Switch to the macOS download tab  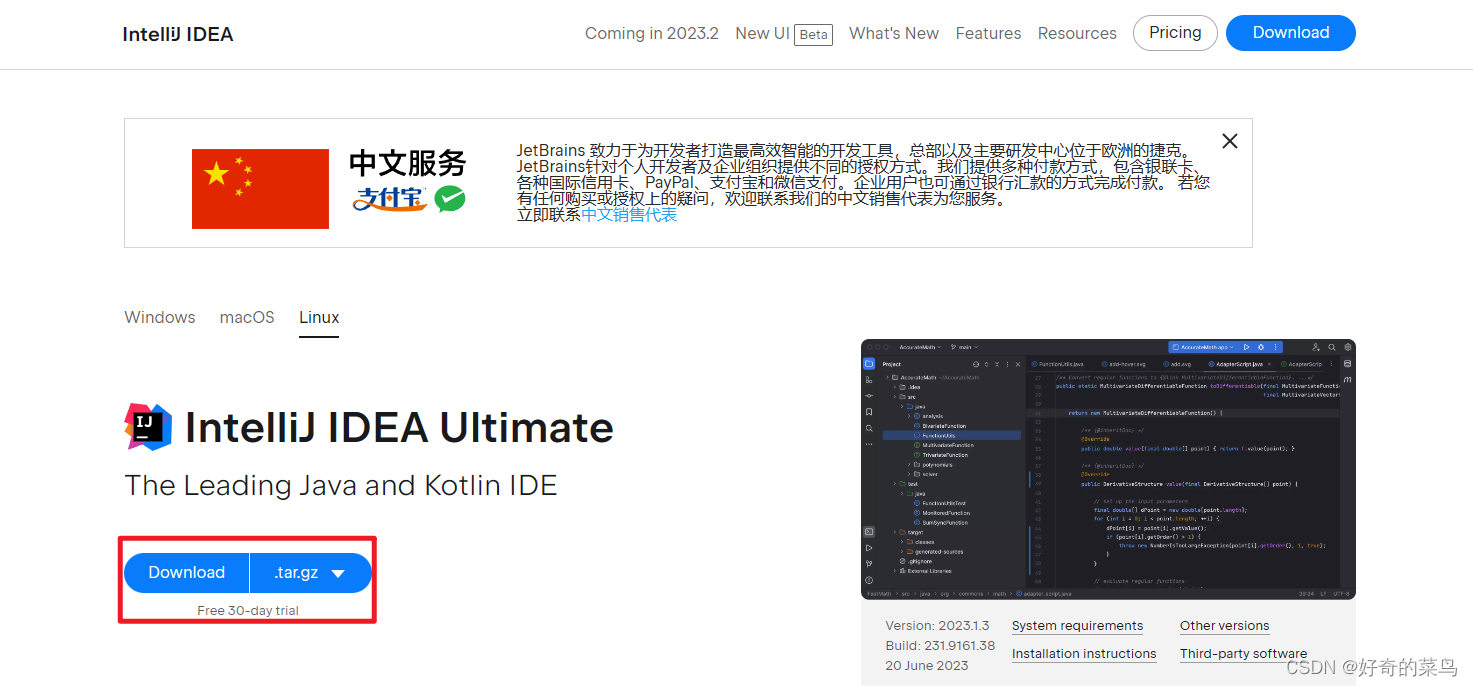click(246, 317)
